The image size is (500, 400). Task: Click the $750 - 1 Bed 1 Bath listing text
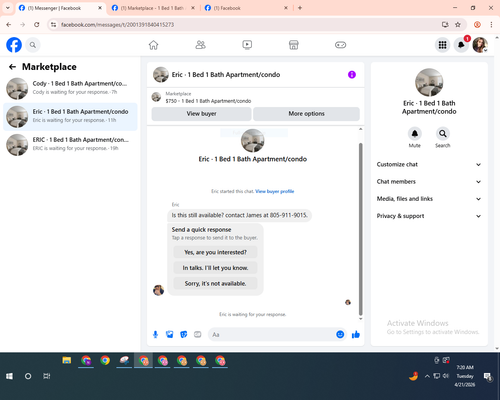click(x=208, y=101)
